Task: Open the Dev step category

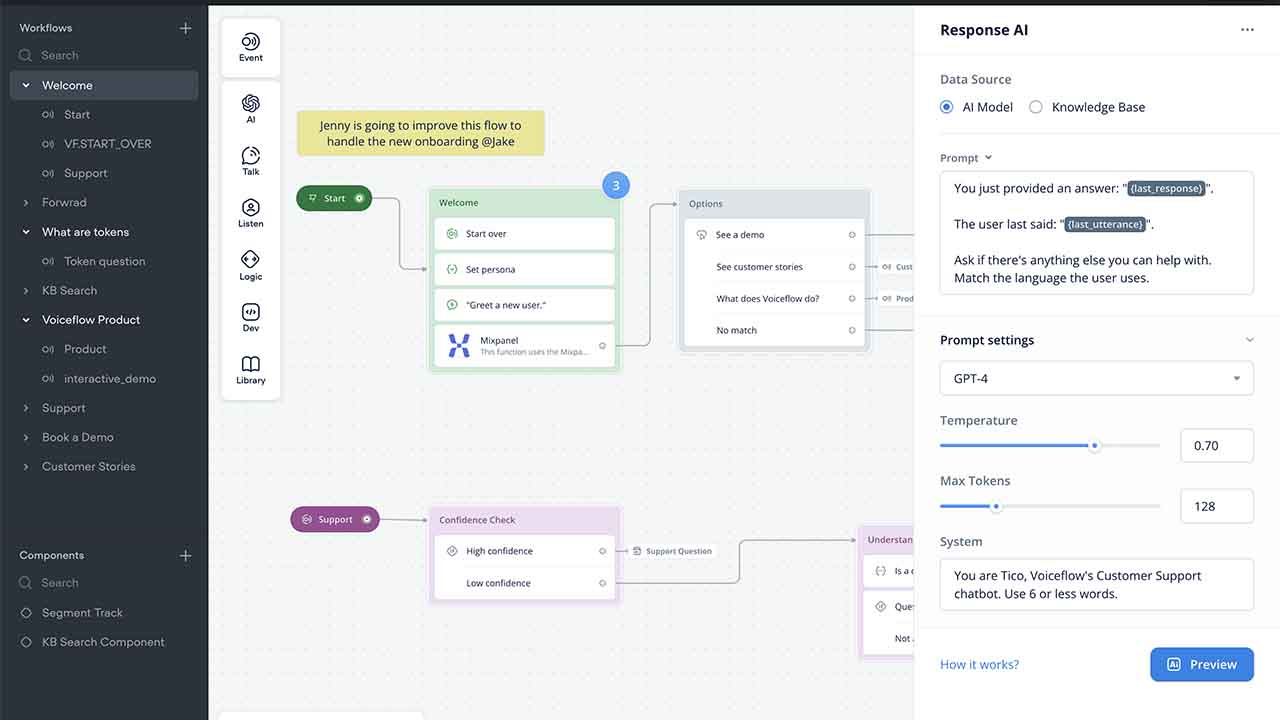Action: tap(251, 317)
